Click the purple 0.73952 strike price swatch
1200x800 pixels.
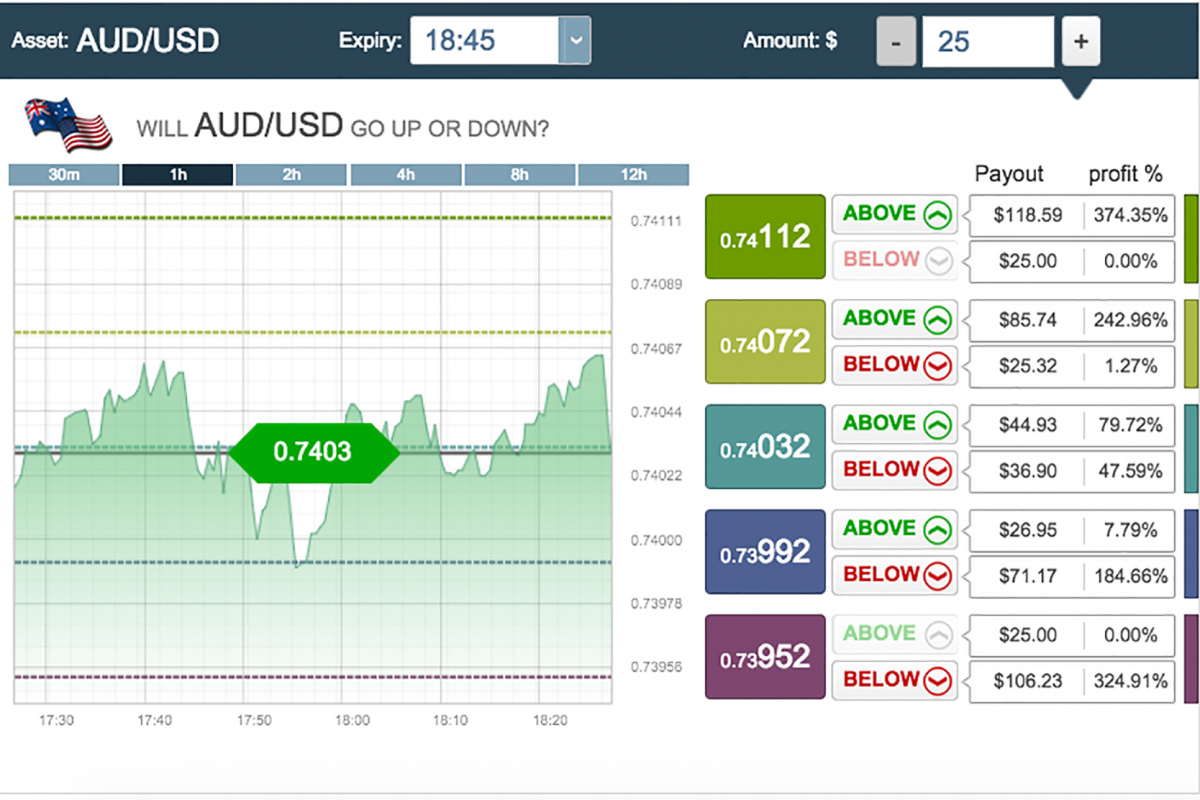point(765,656)
